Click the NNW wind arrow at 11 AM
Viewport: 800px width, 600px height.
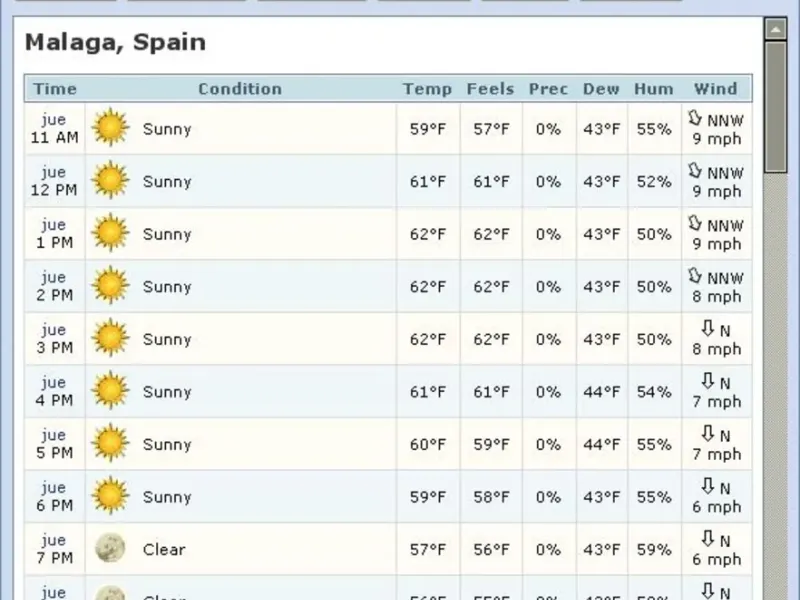point(696,119)
